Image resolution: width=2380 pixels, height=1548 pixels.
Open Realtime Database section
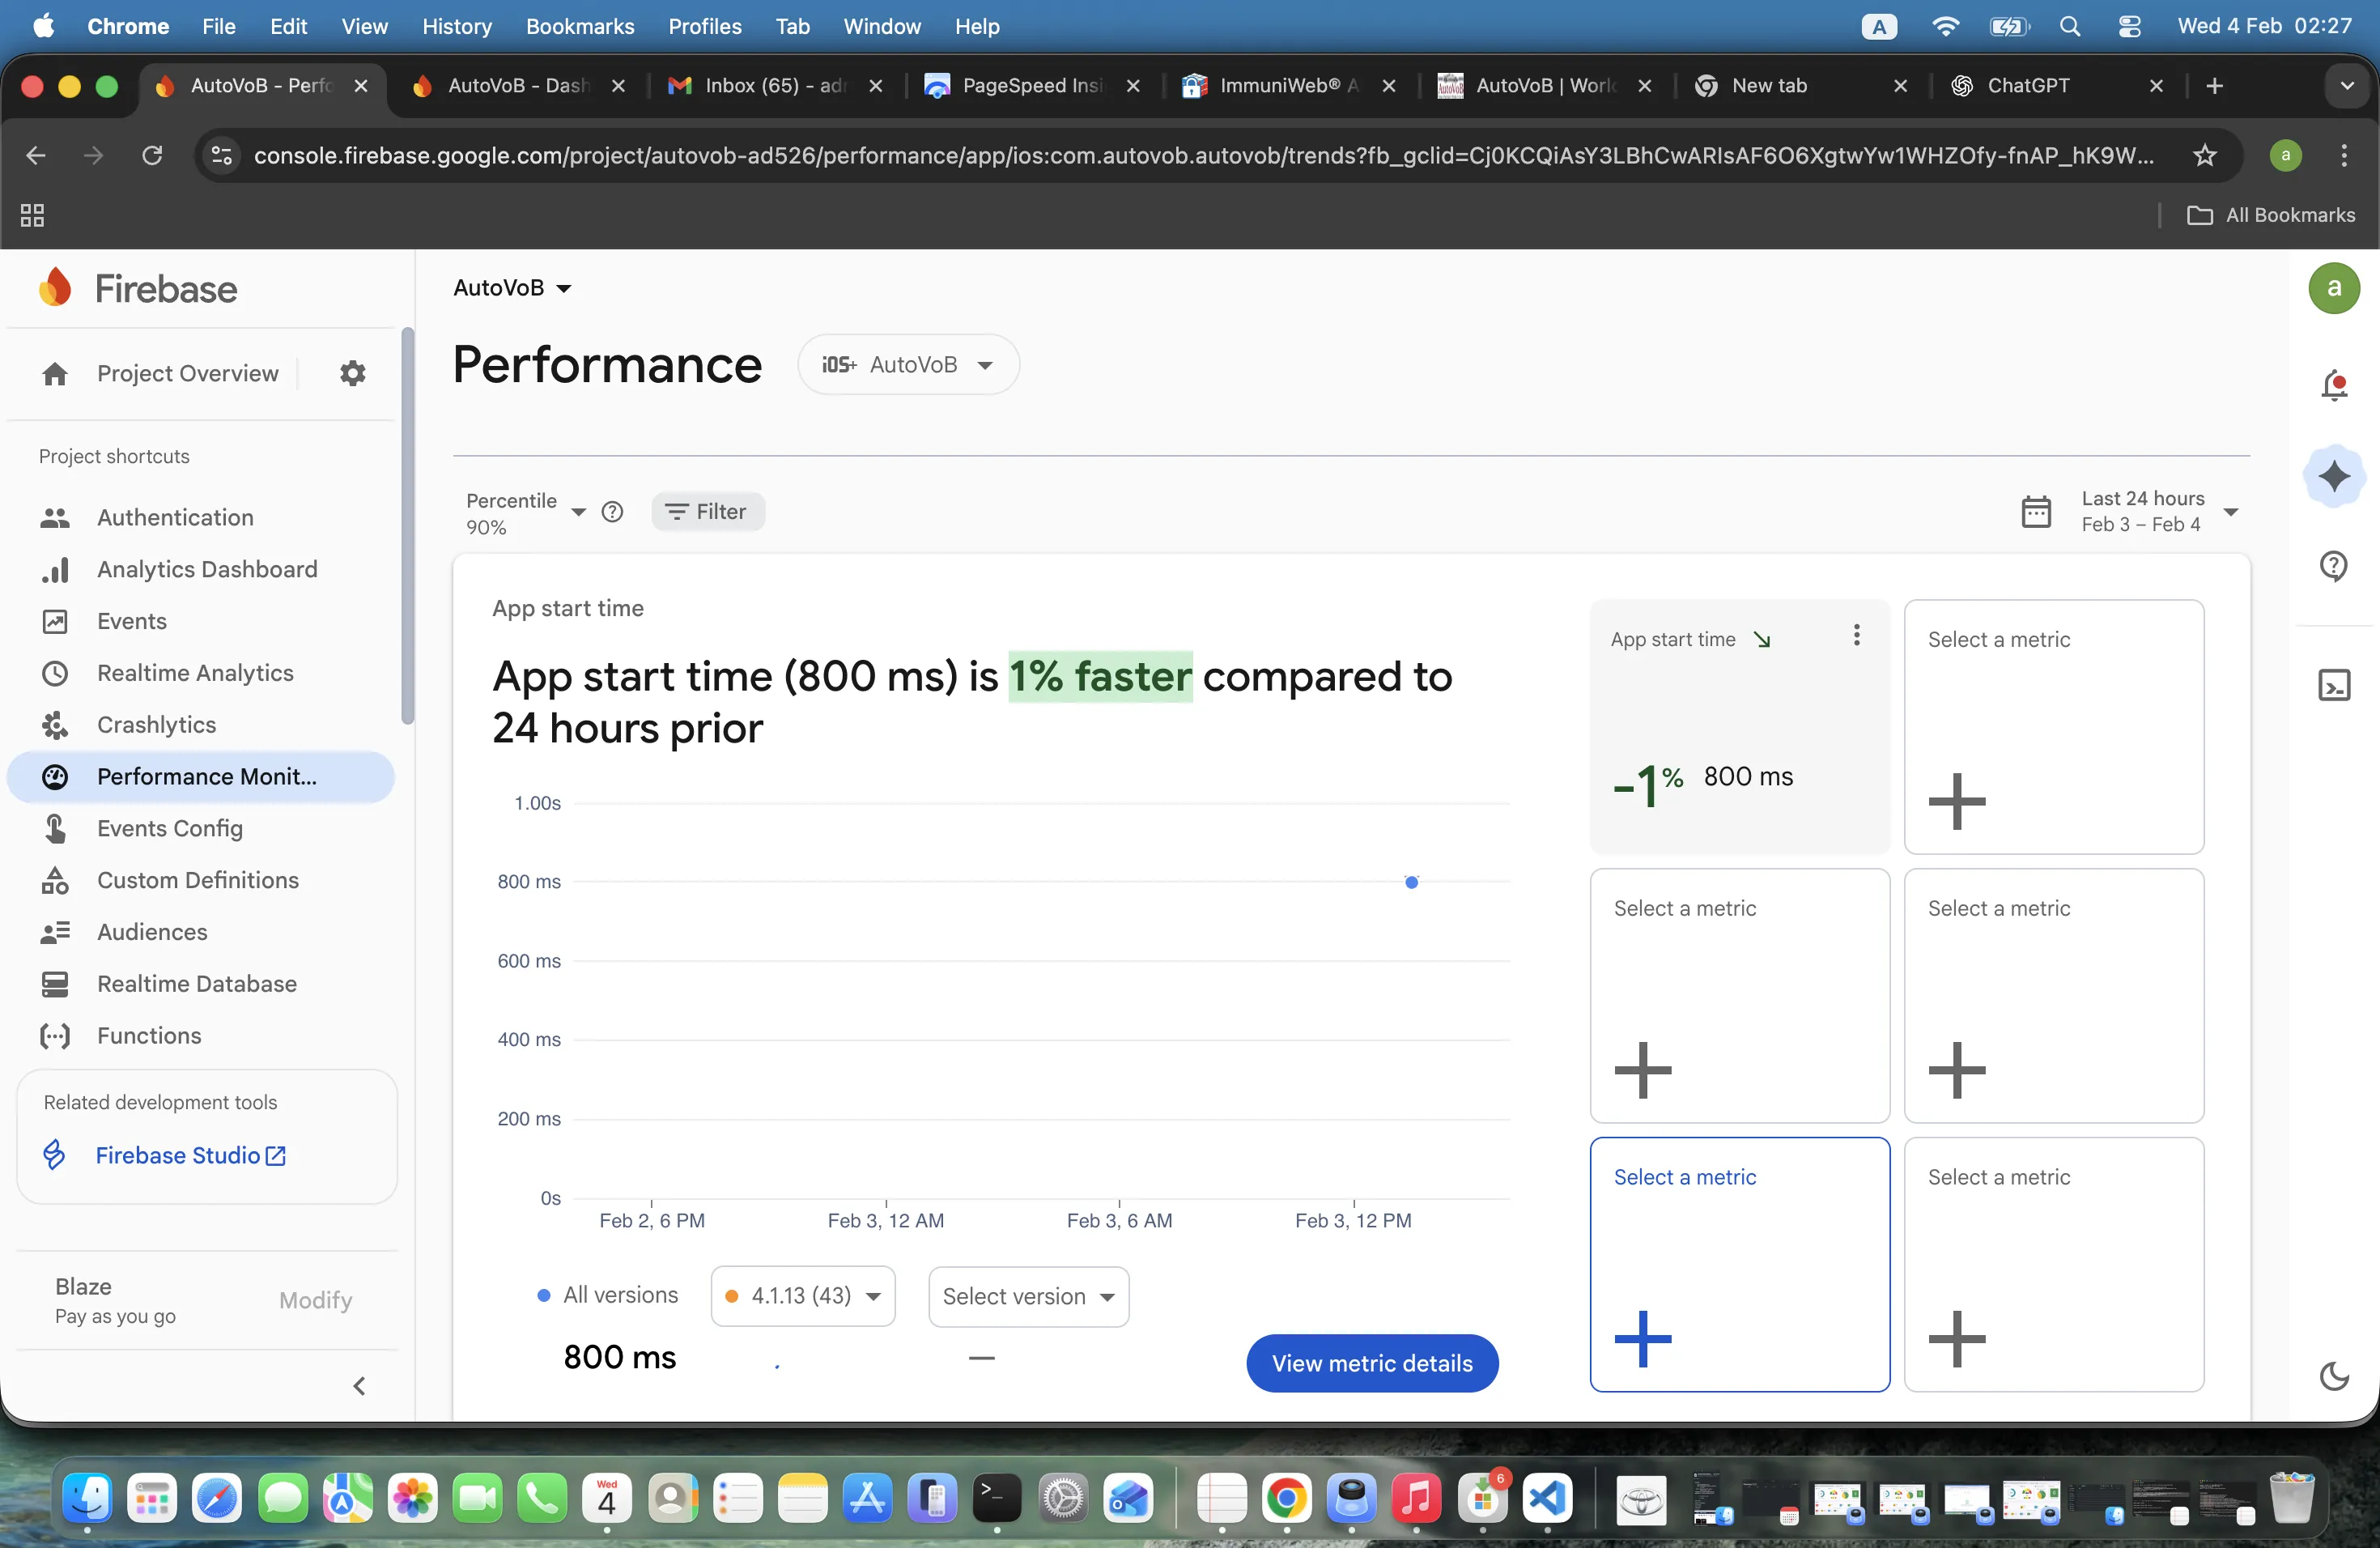pos(197,984)
